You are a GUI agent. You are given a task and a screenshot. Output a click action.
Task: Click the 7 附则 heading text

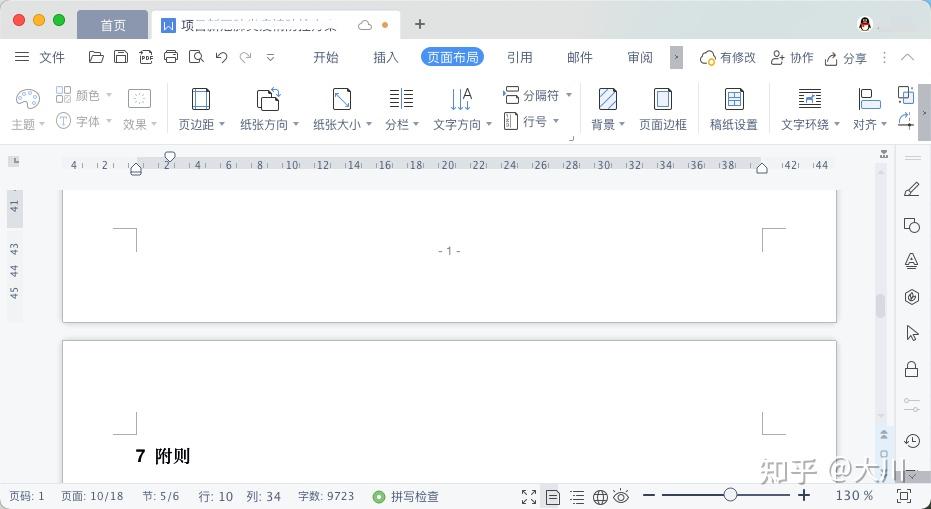point(163,456)
